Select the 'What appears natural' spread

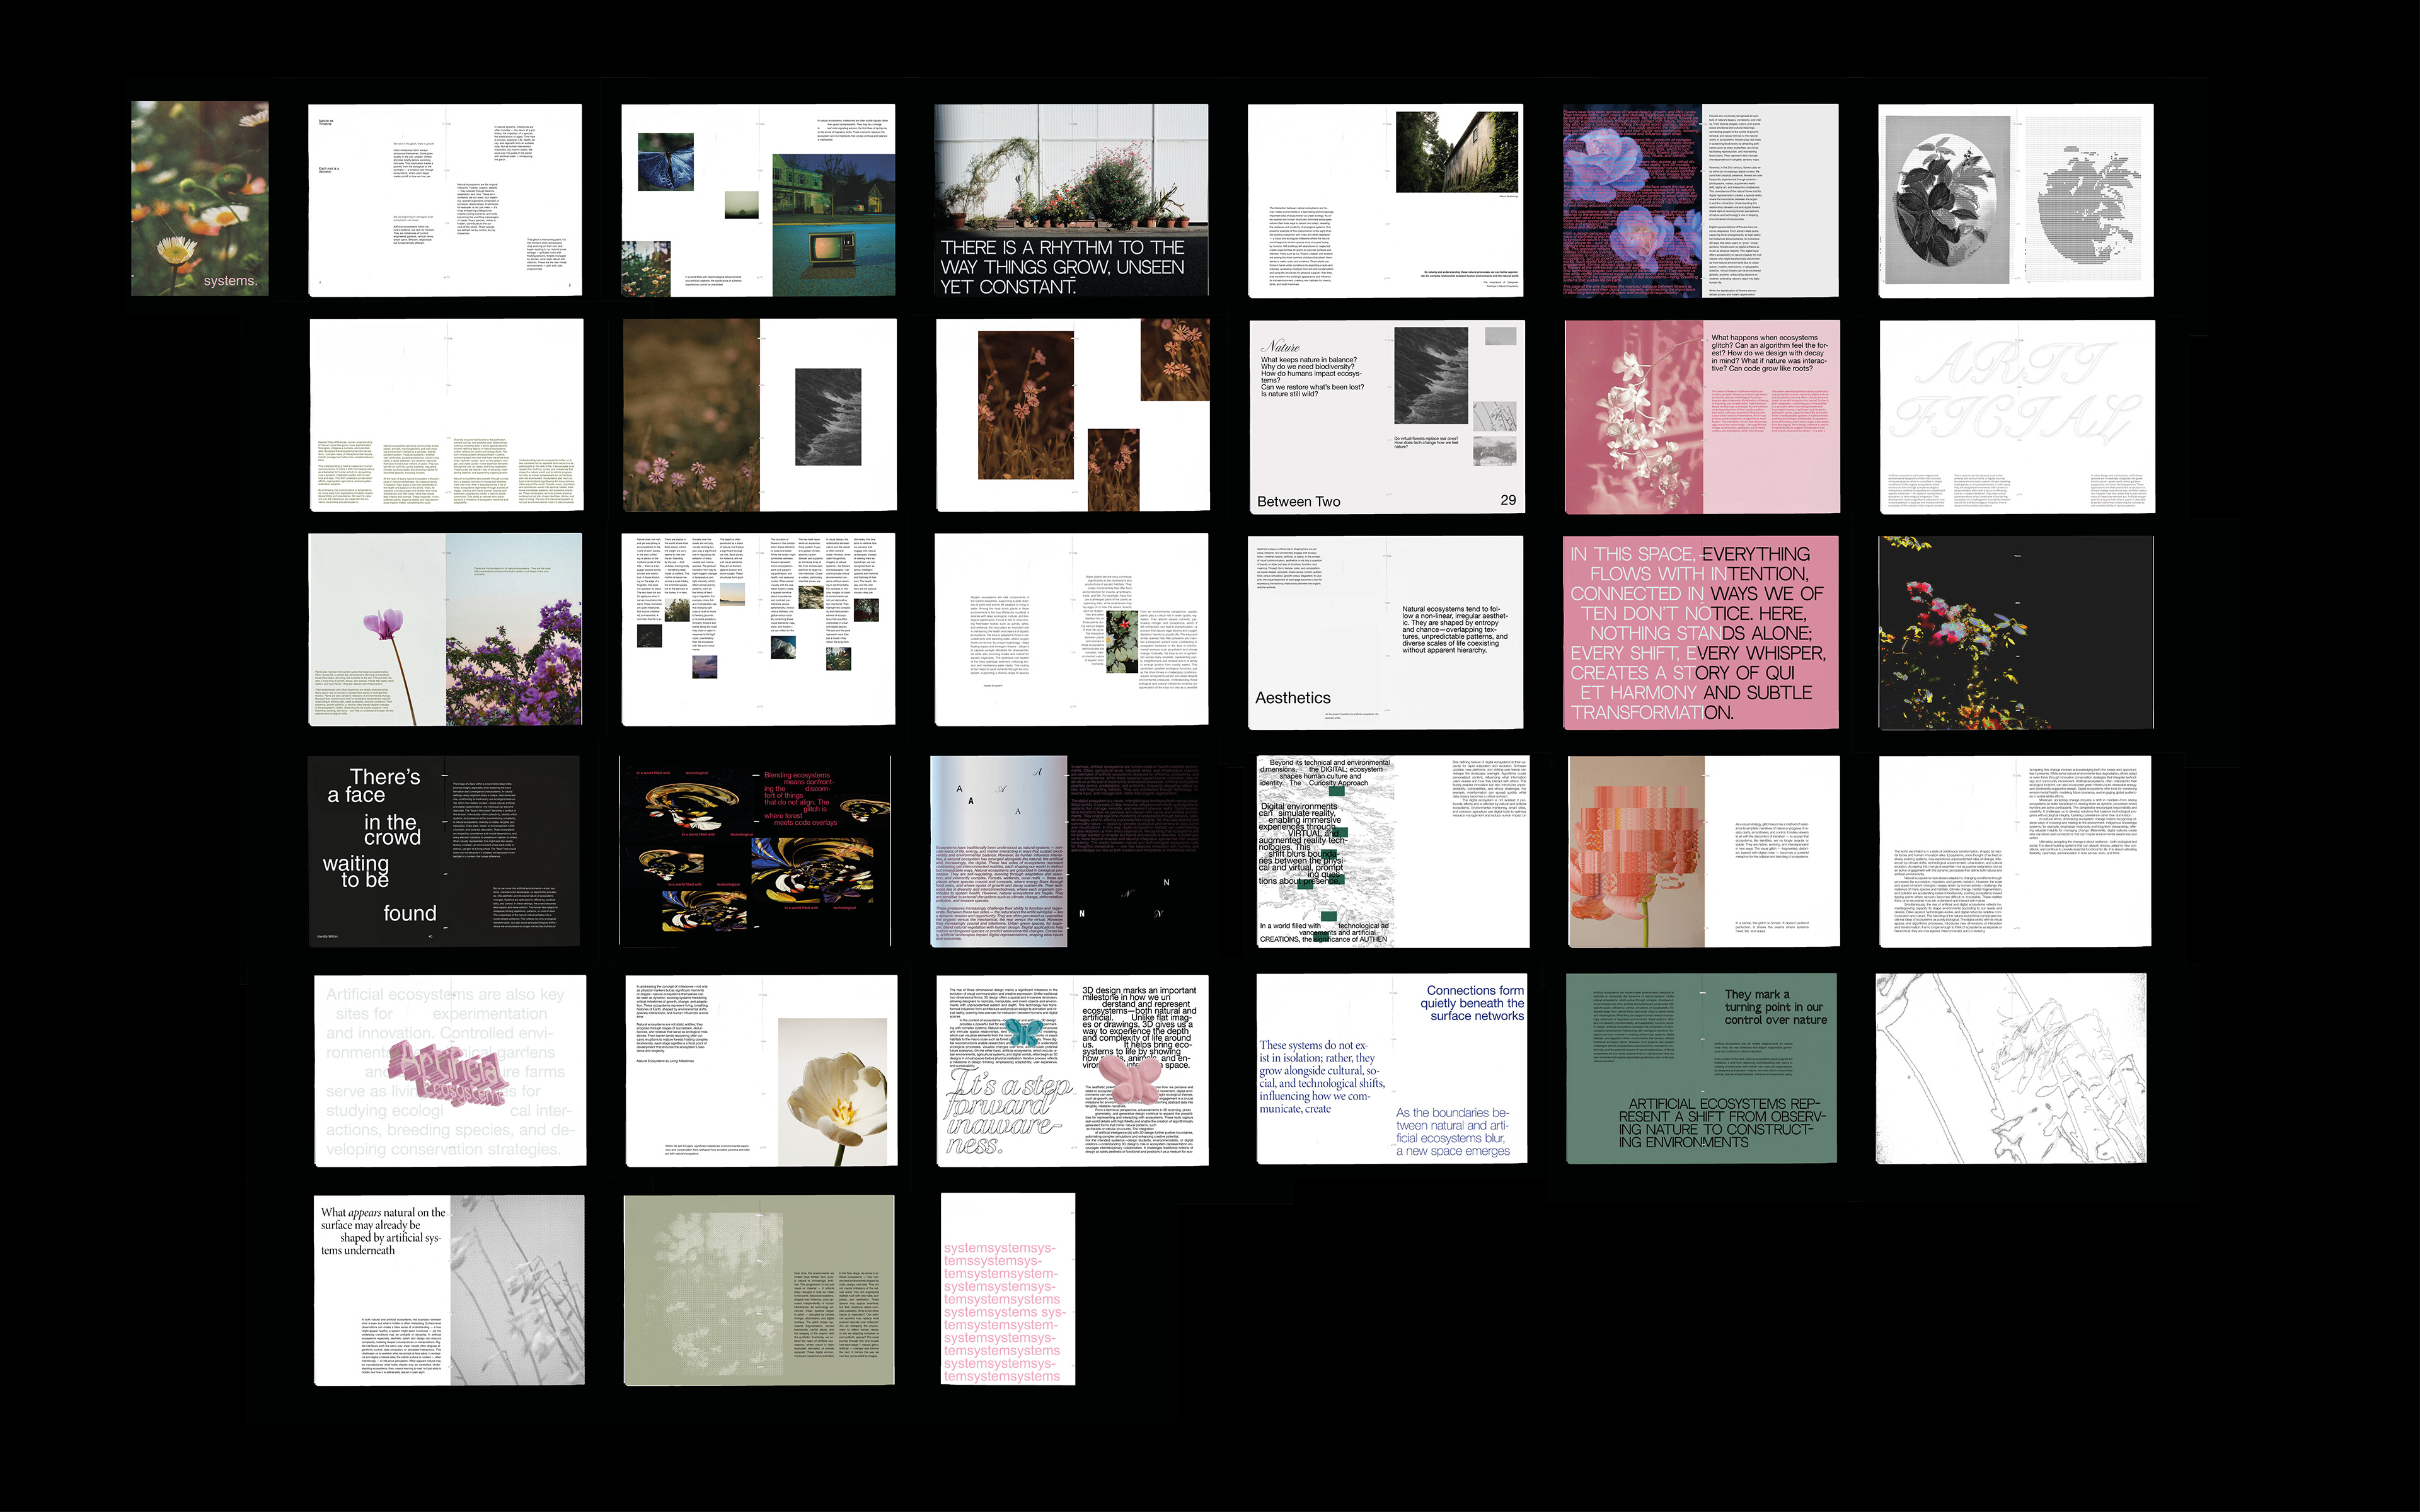pos(449,1290)
